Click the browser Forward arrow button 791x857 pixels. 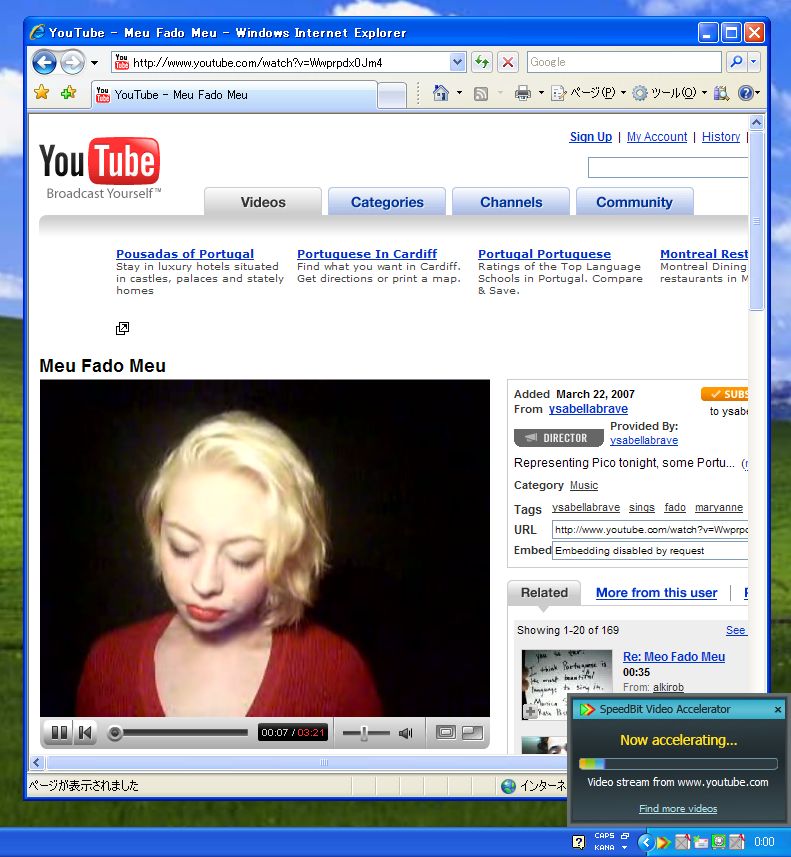(x=72, y=62)
